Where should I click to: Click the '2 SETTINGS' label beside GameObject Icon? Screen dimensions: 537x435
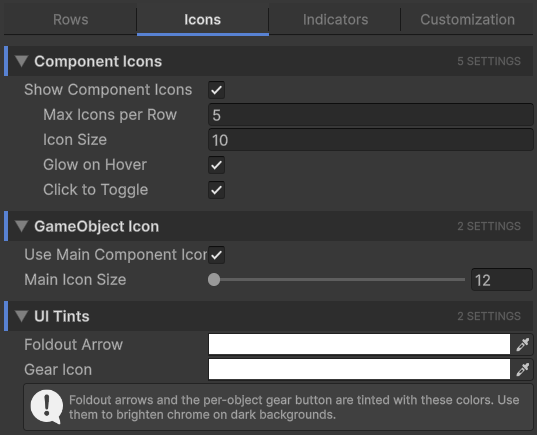click(x=489, y=226)
